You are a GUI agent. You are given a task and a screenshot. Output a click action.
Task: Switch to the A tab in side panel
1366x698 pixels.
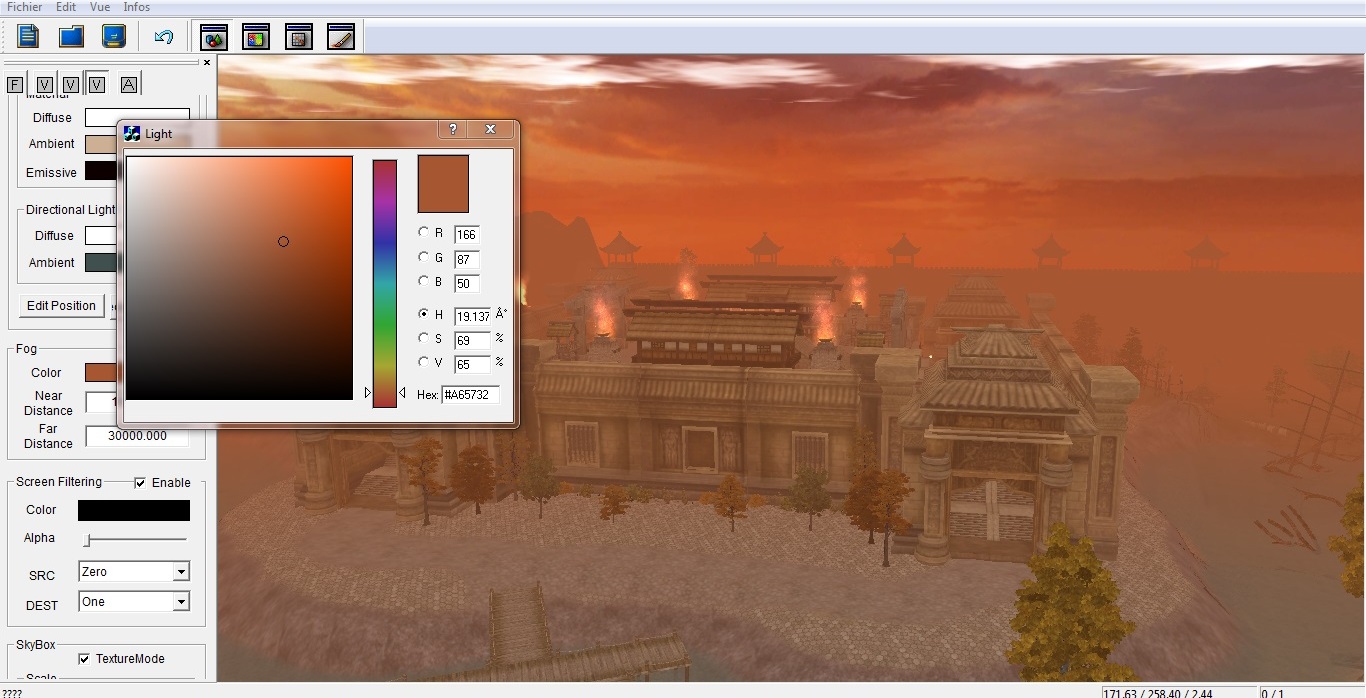[128, 85]
